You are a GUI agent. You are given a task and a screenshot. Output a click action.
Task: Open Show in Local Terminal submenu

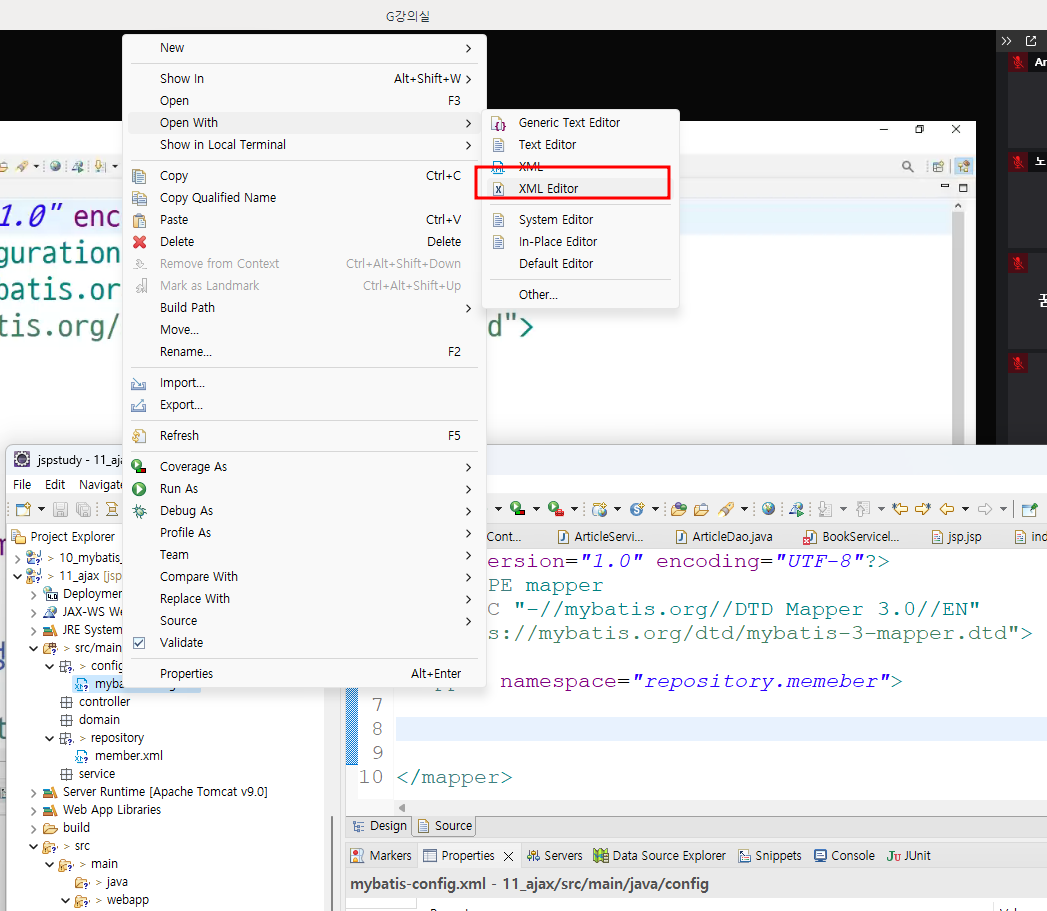click(468, 145)
